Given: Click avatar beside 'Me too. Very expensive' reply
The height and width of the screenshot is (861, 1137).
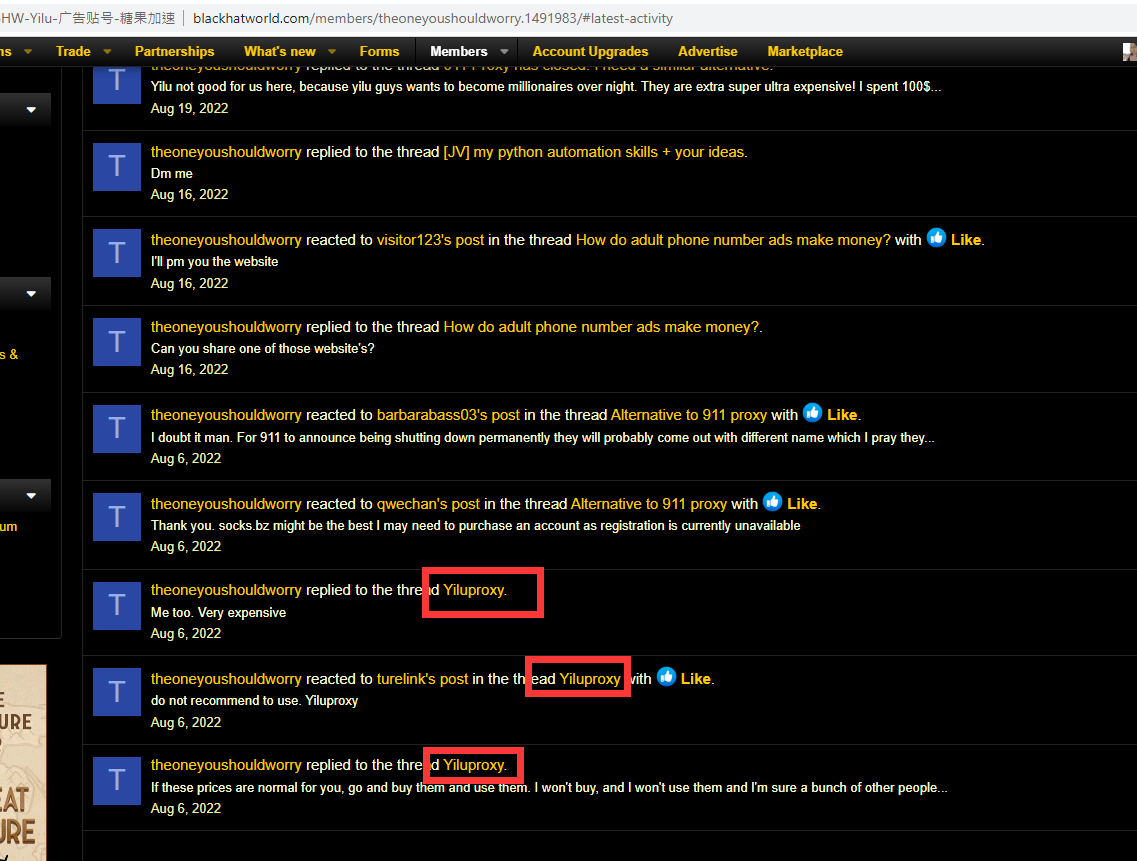Looking at the screenshot, I should tap(117, 606).
